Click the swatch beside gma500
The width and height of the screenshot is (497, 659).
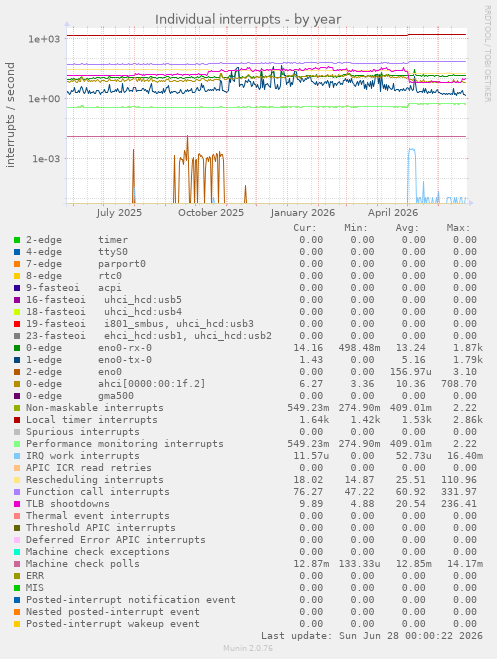point(17,396)
